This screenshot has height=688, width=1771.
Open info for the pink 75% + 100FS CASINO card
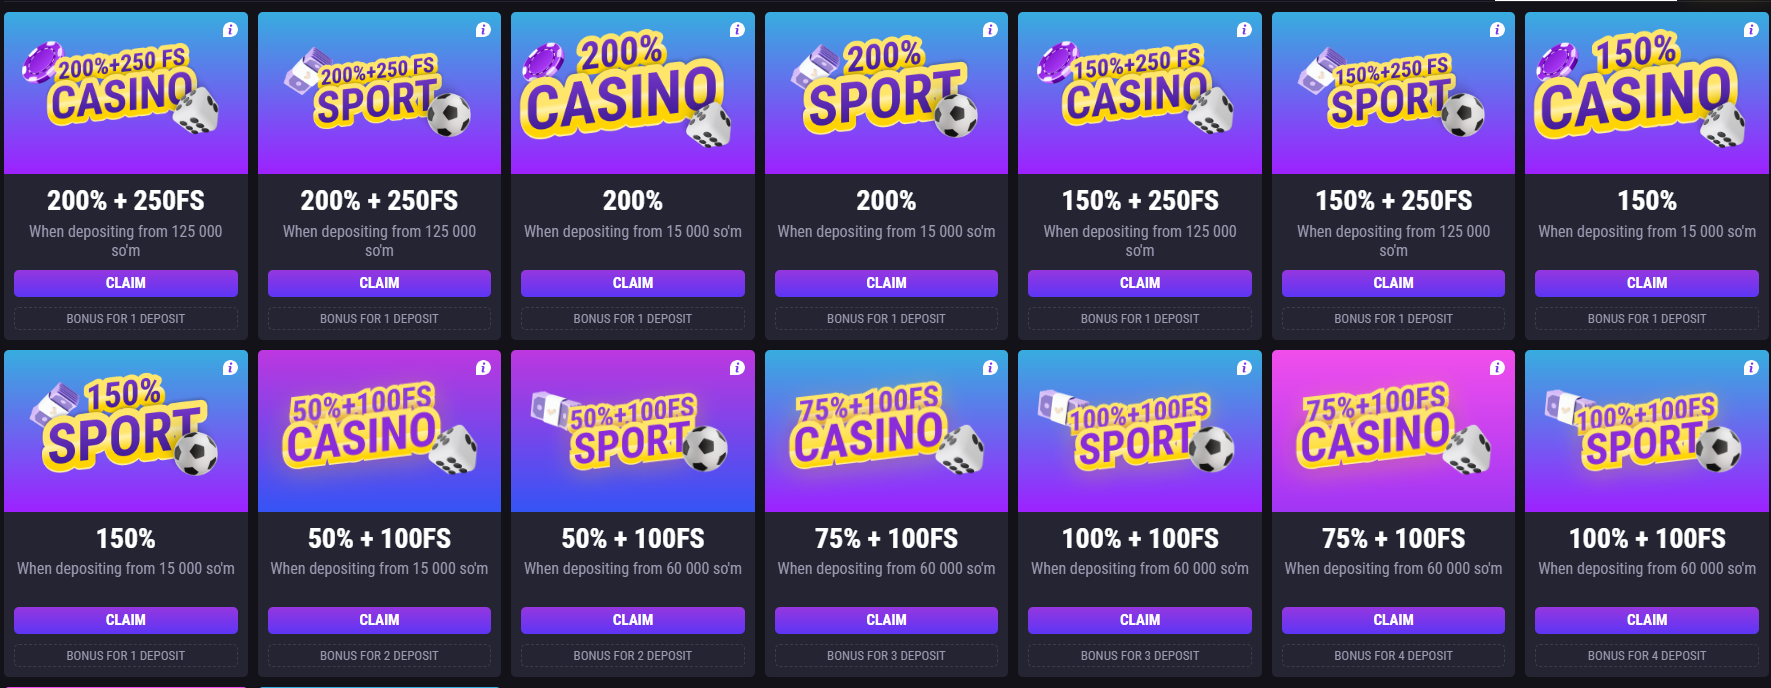(1499, 367)
